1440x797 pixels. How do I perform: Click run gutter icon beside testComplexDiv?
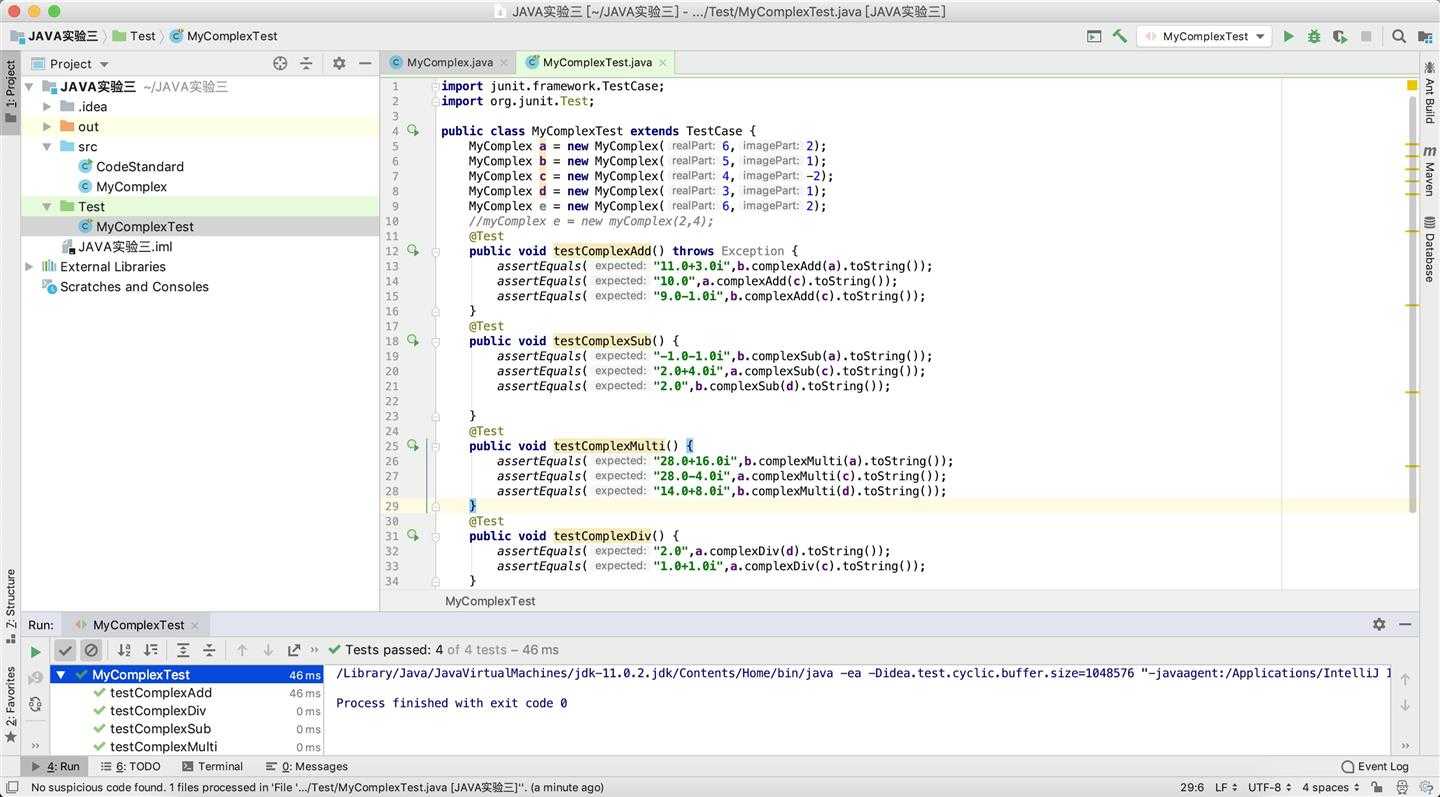(412, 536)
